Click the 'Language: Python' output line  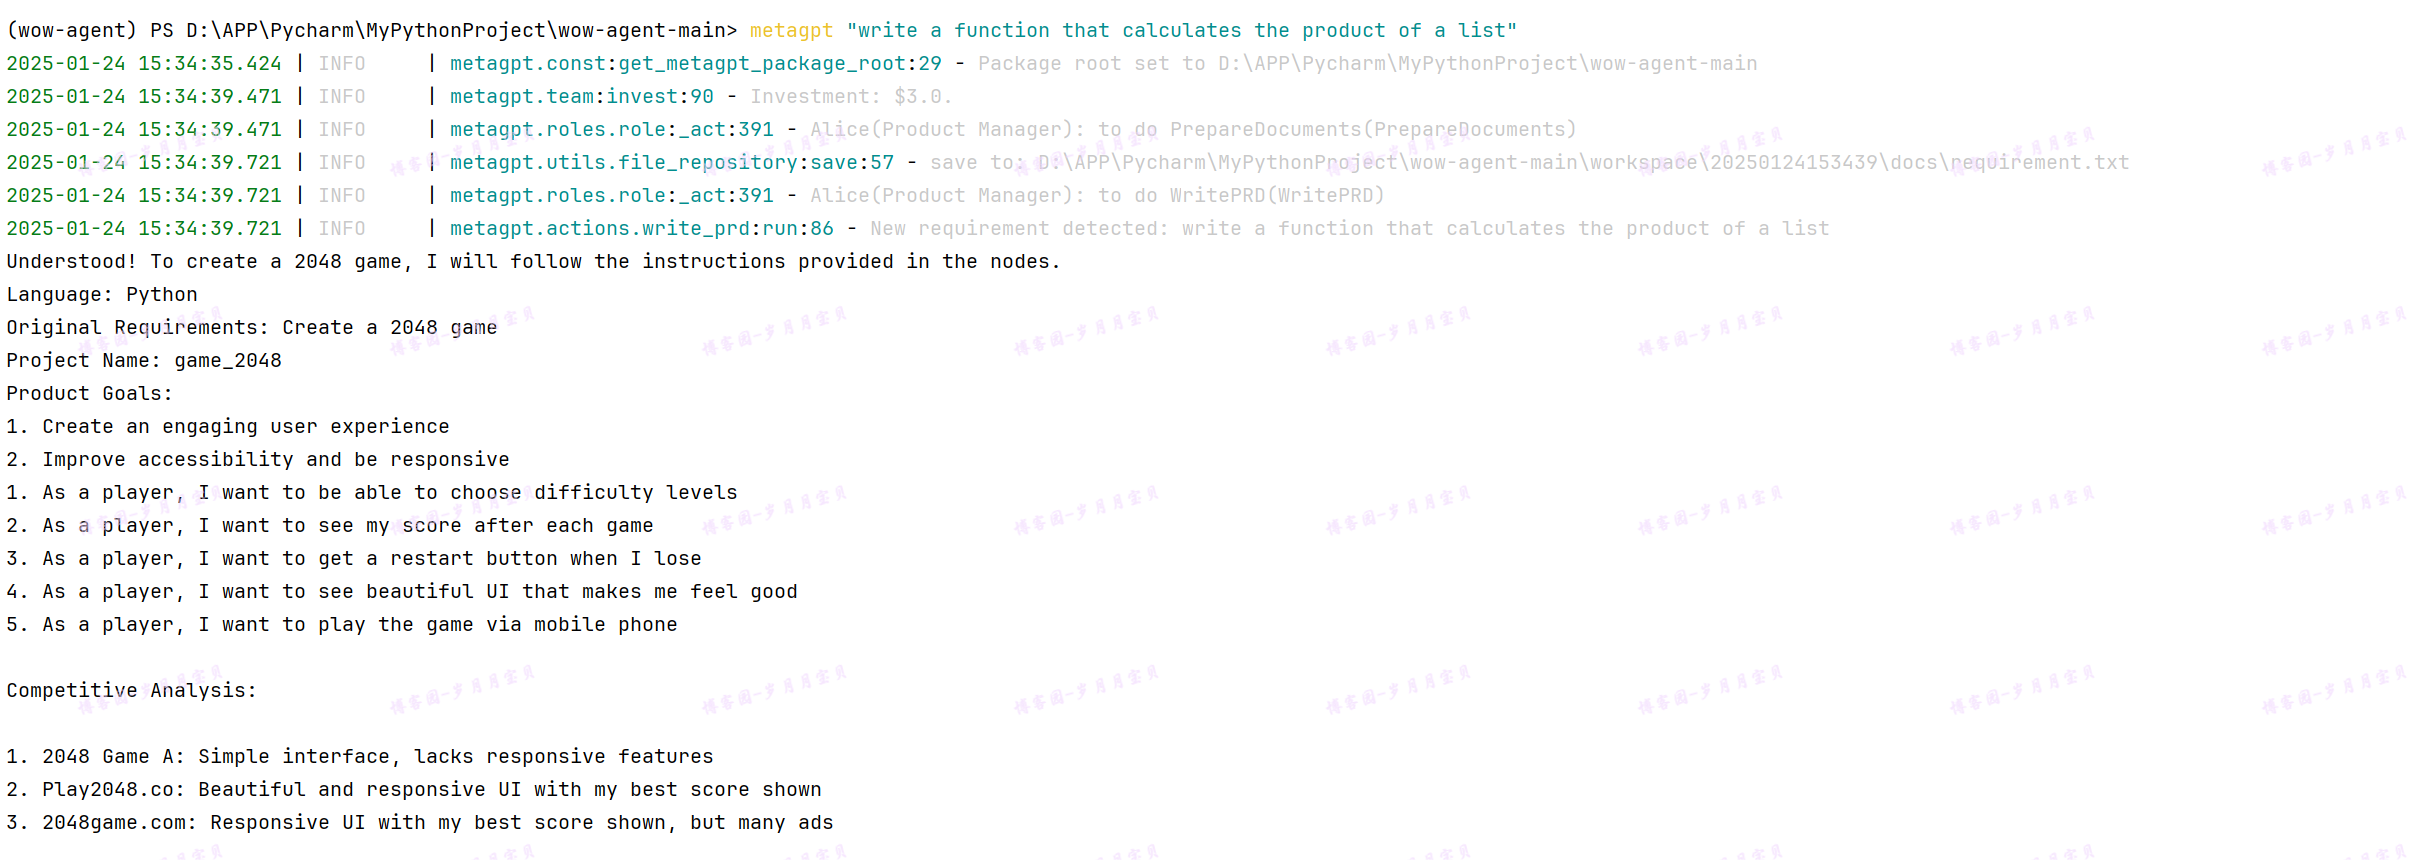pos(102,294)
